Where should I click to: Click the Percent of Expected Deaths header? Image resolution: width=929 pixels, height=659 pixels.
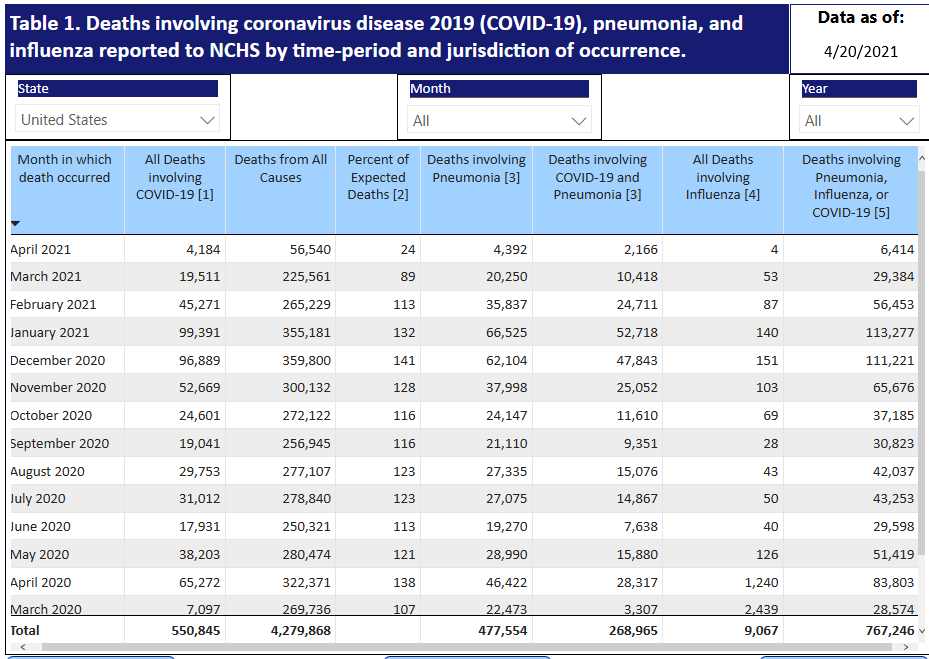[x=377, y=177]
